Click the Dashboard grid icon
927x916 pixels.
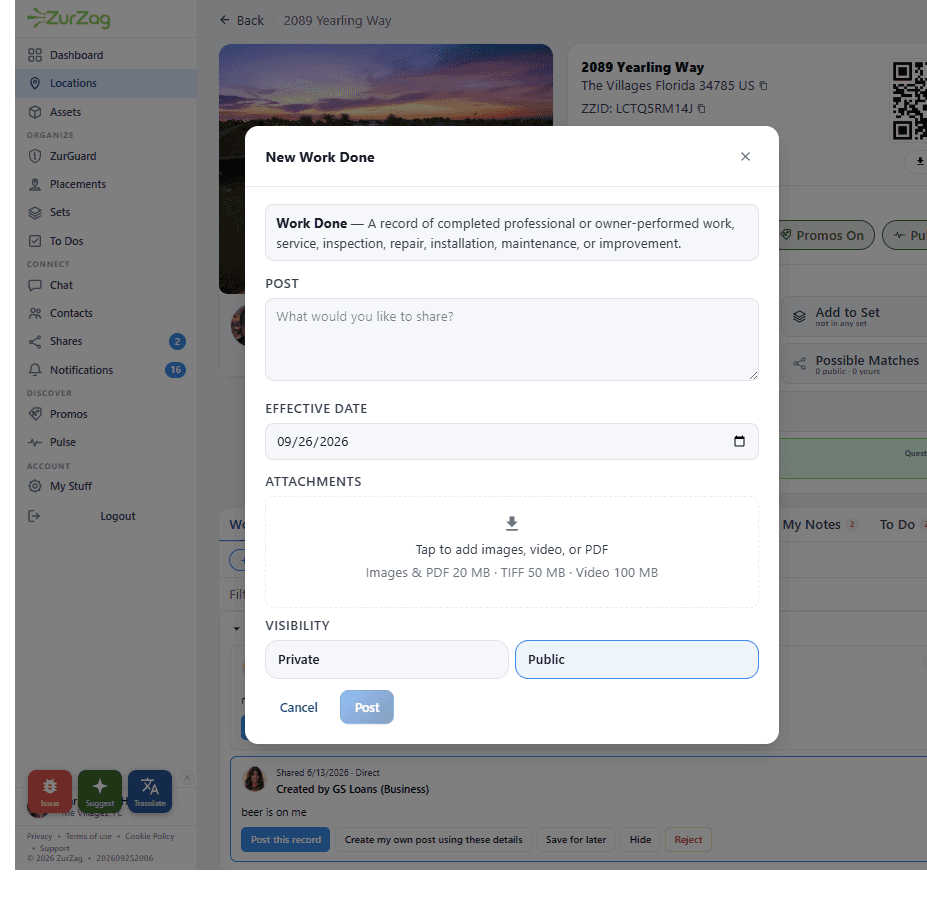(x=35, y=55)
